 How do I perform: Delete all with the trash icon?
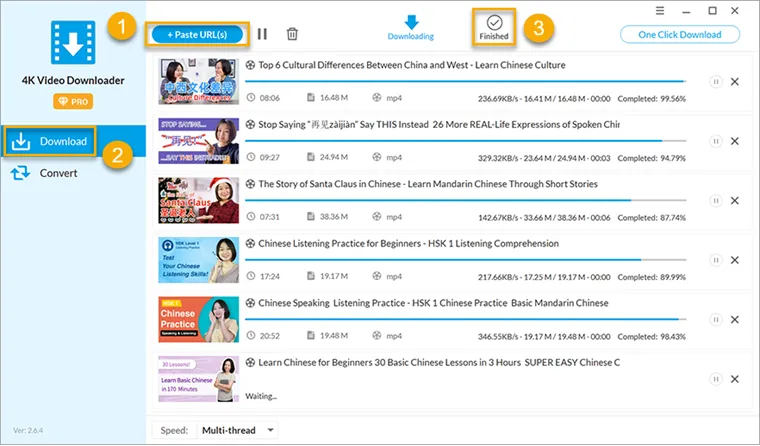click(292, 34)
